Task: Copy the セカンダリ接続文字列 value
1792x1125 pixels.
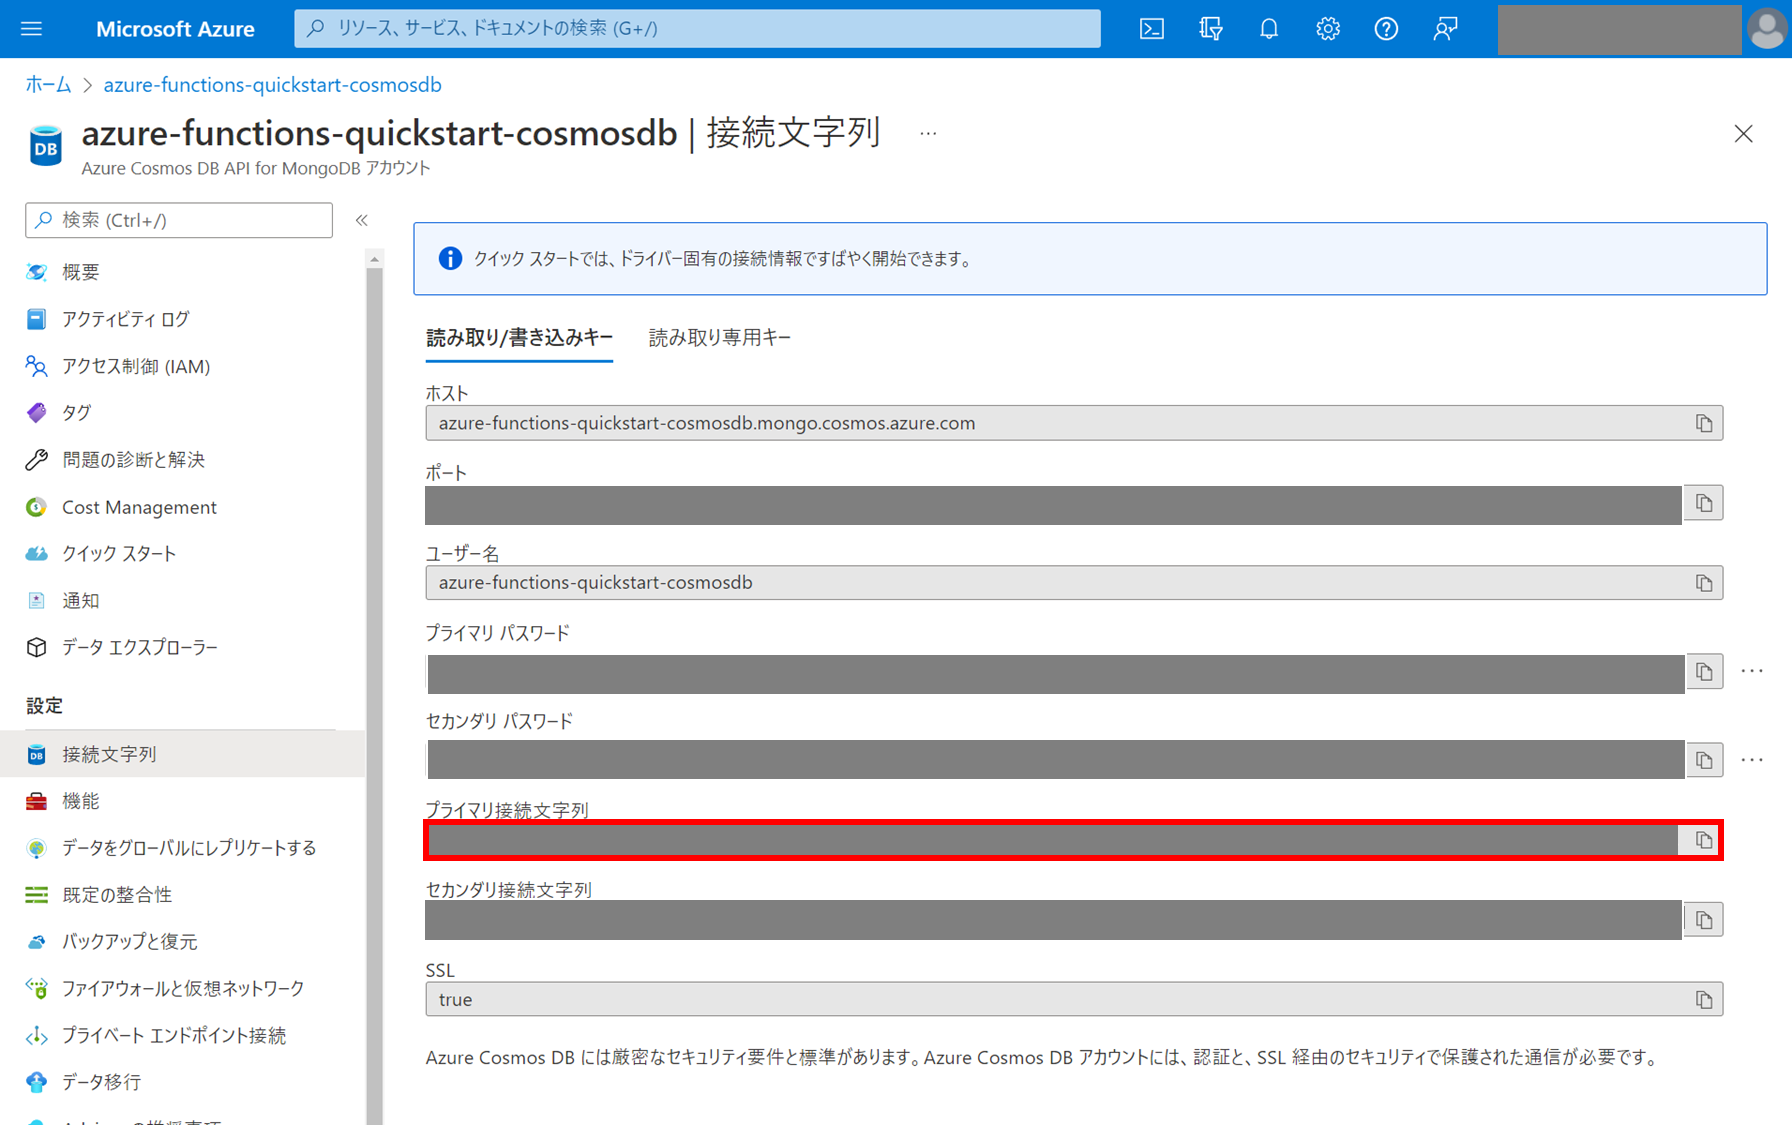Action: tap(1704, 920)
